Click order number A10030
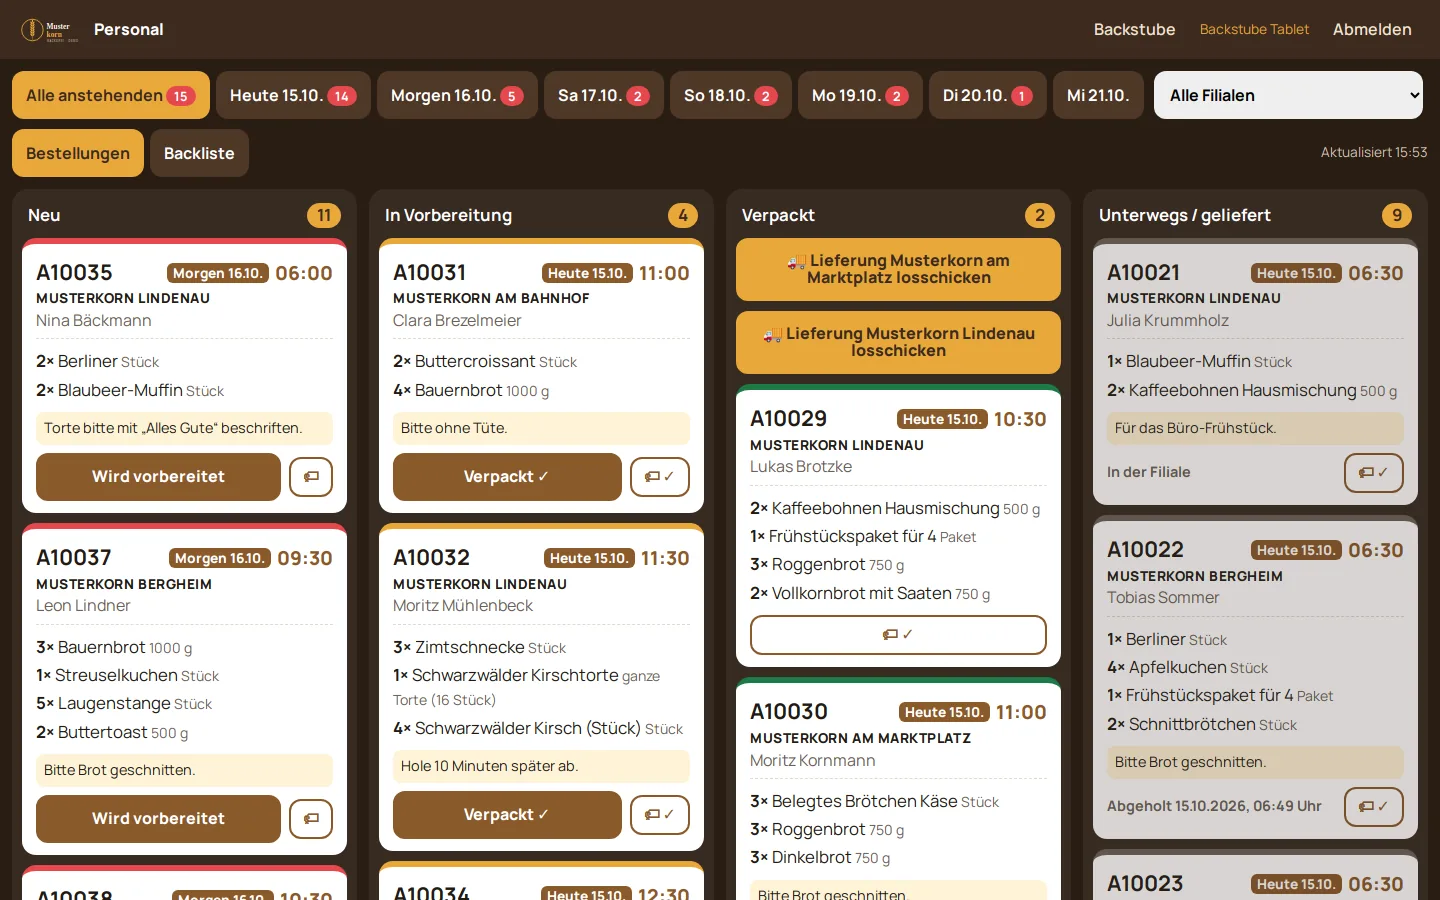1440x900 pixels. click(789, 712)
